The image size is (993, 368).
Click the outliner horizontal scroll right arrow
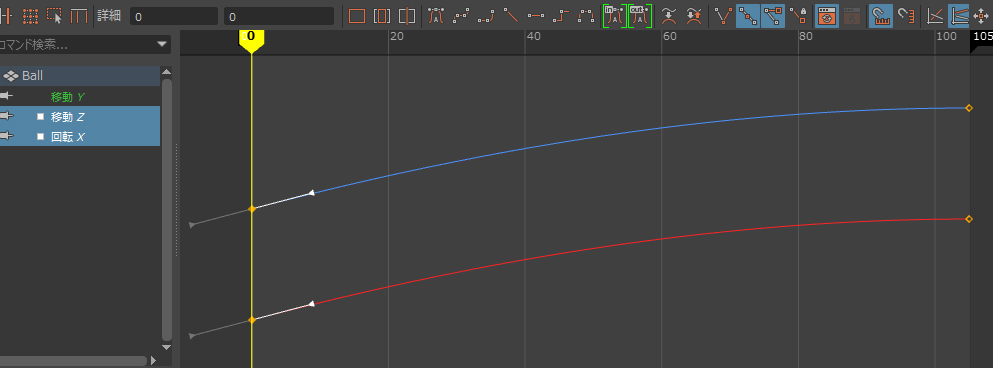point(153,361)
